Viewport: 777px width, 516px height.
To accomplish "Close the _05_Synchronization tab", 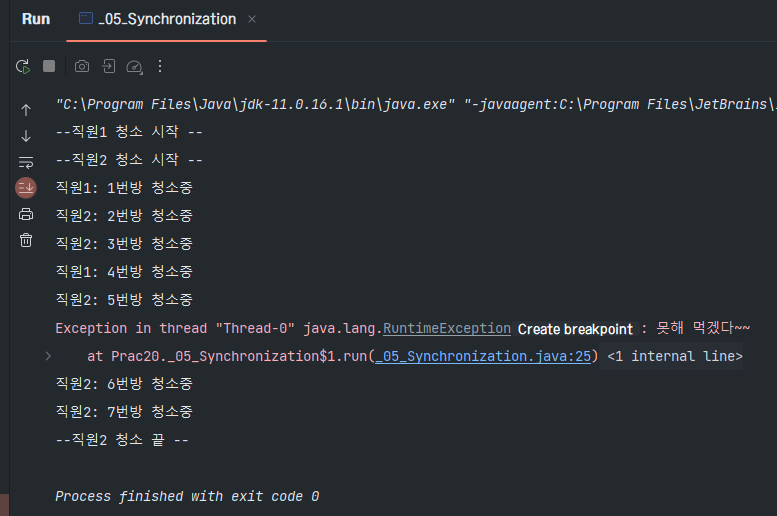I will pyautogui.click(x=252, y=19).
